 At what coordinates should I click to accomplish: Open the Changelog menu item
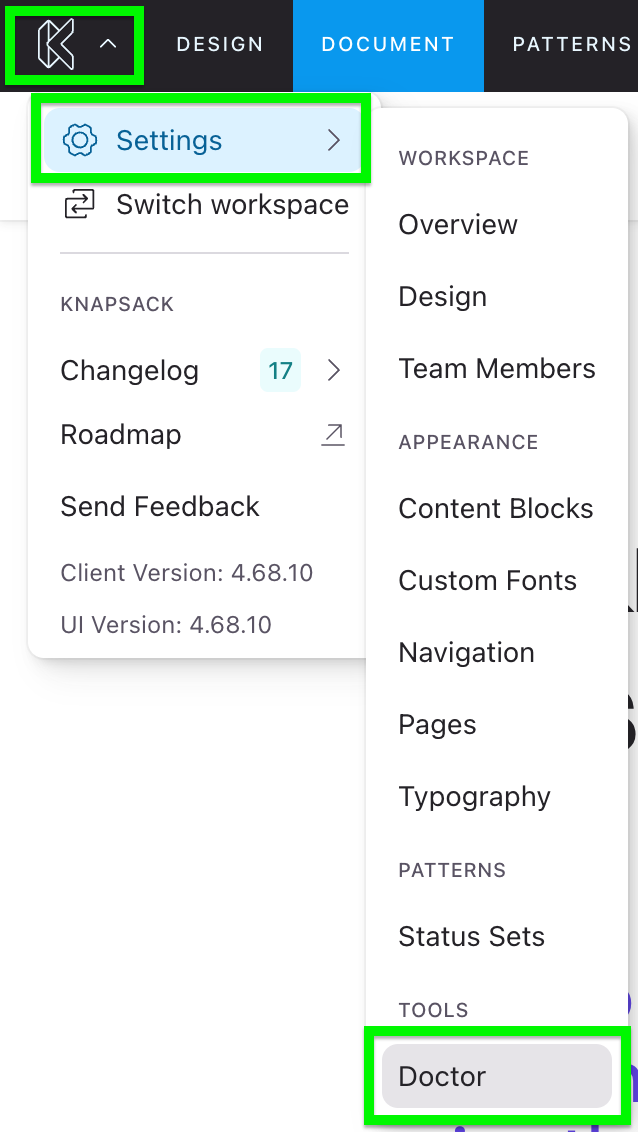[x=130, y=370]
